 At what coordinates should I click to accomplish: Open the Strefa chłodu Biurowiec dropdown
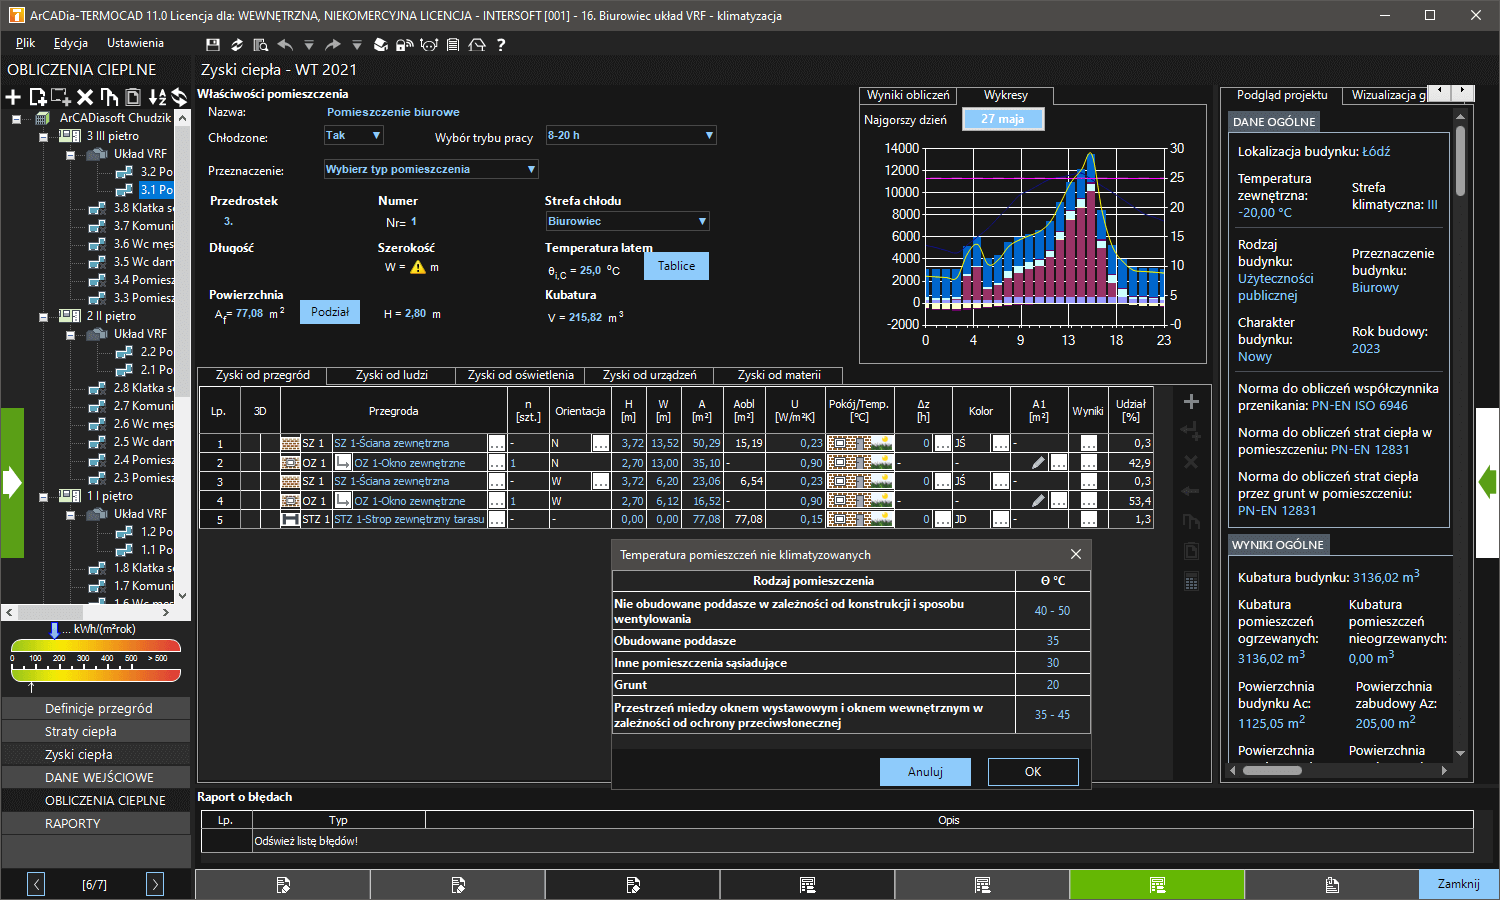[628, 221]
